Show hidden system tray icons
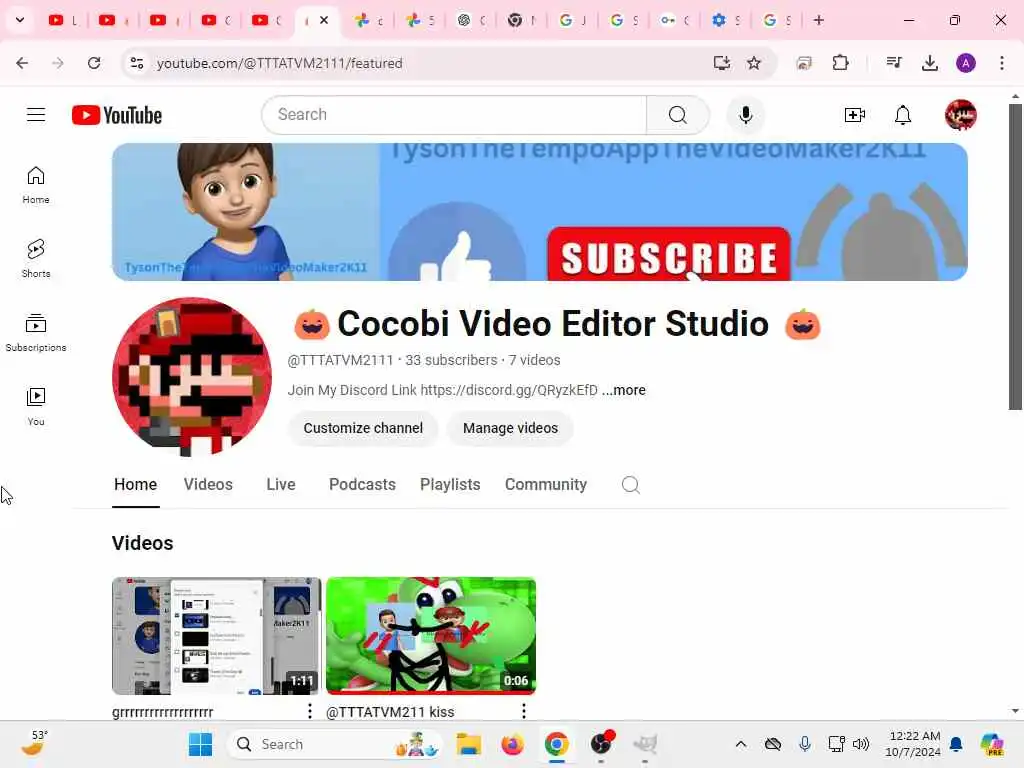The width and height of the screenshot is (1024, 768). 741,744
